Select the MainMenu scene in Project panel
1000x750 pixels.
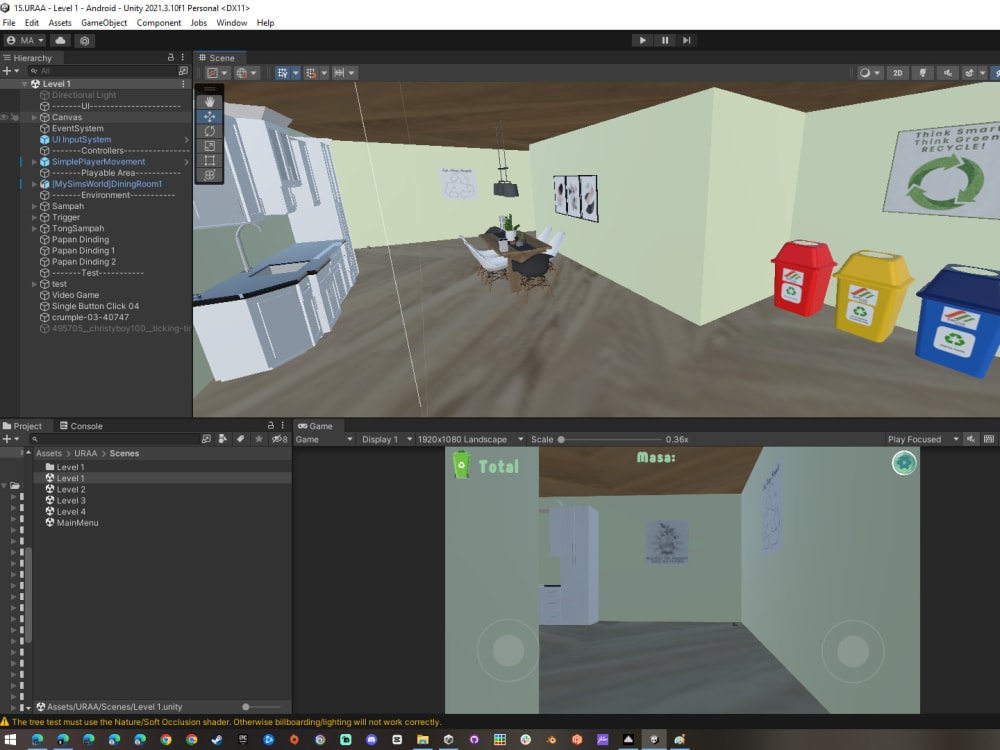pyautogui.click(x=77, y=522)
